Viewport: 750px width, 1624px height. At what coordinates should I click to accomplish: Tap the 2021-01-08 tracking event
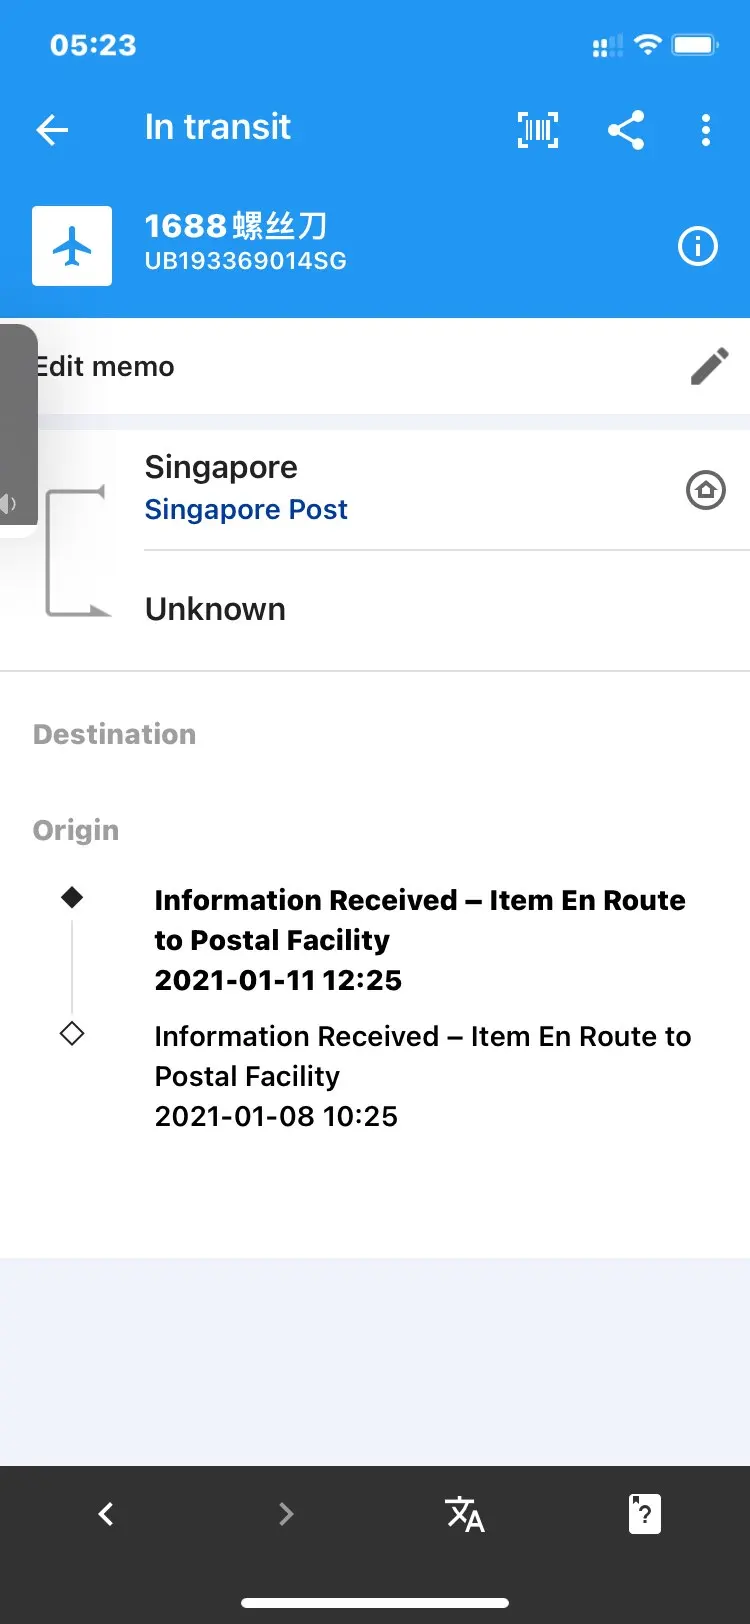point(422,1076)
